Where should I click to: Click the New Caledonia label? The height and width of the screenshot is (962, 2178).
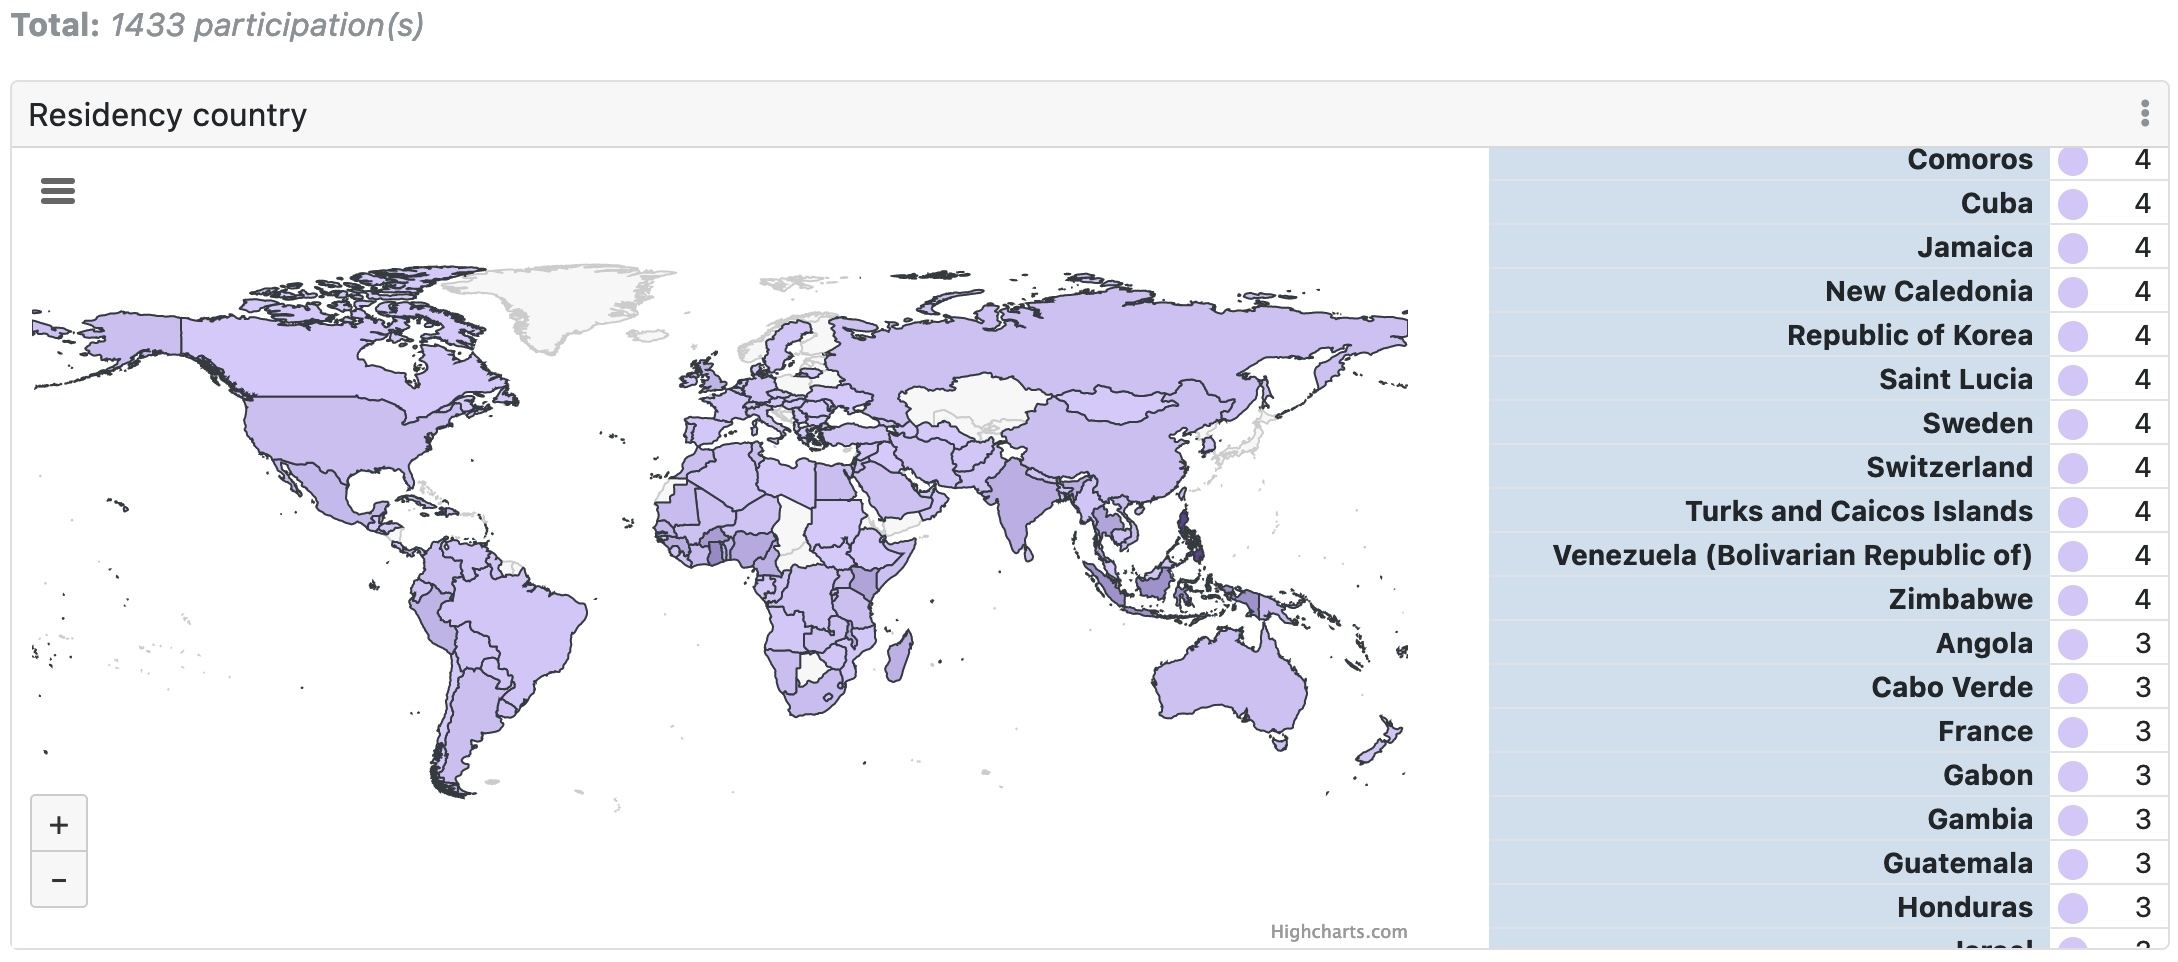pos(1928,291)
